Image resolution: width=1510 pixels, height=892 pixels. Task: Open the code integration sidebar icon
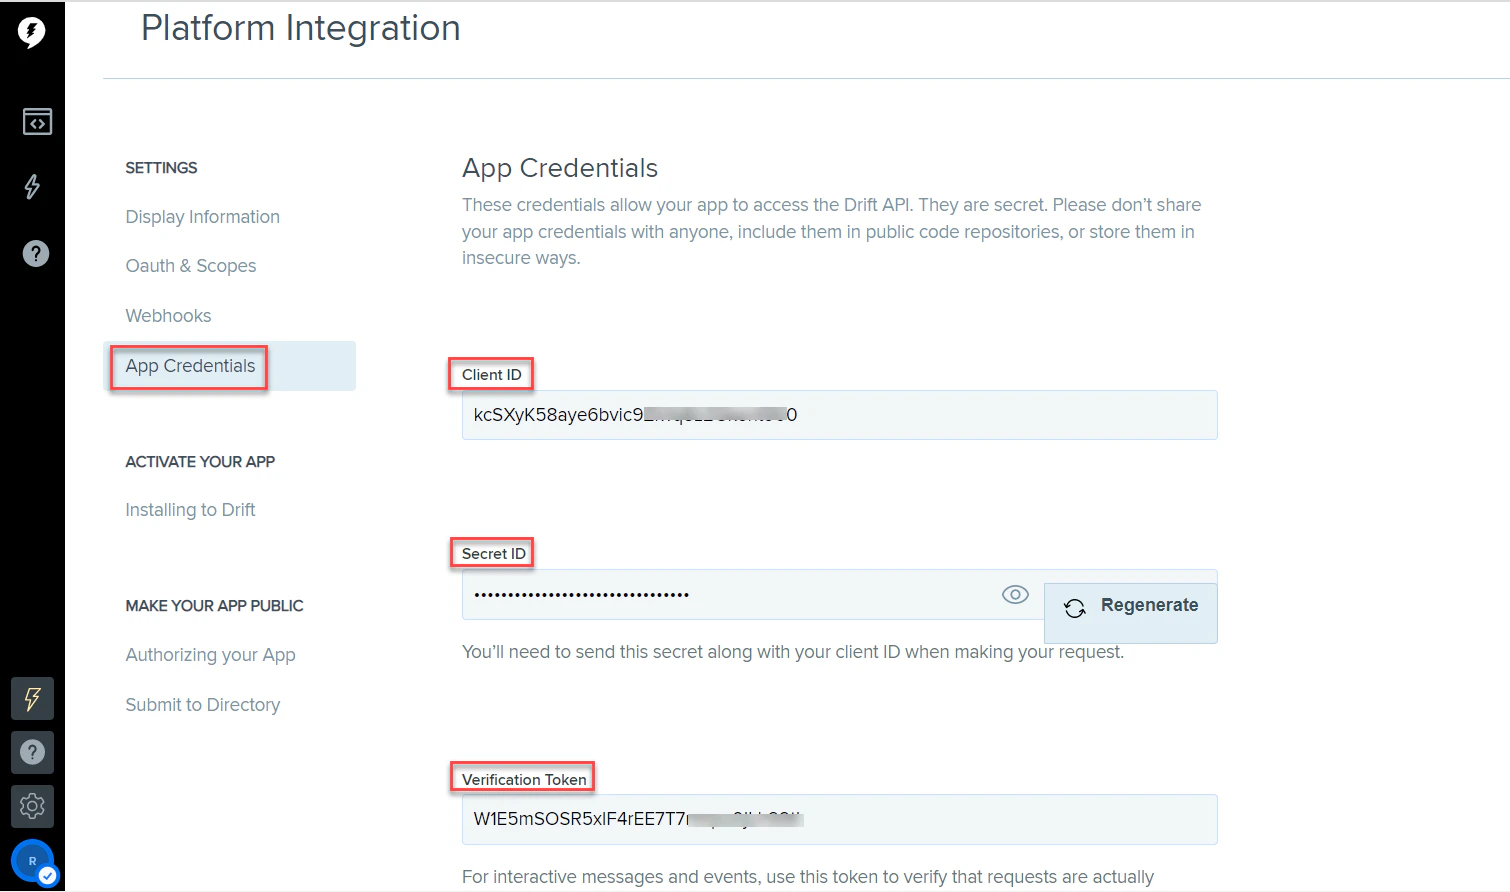pos(36,121)
